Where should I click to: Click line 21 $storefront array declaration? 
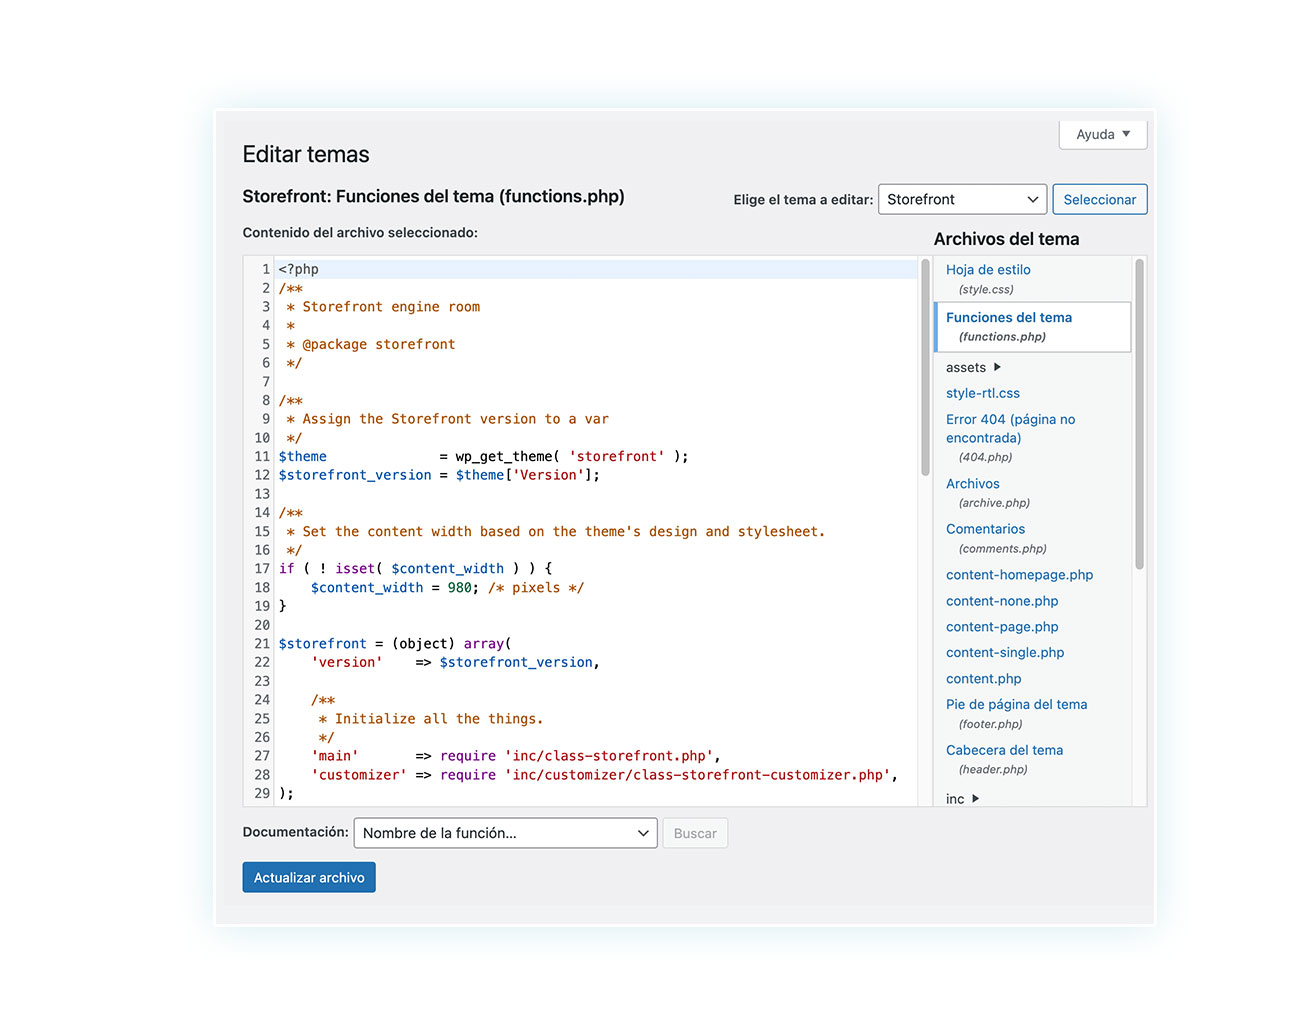[x=395, y=644]
